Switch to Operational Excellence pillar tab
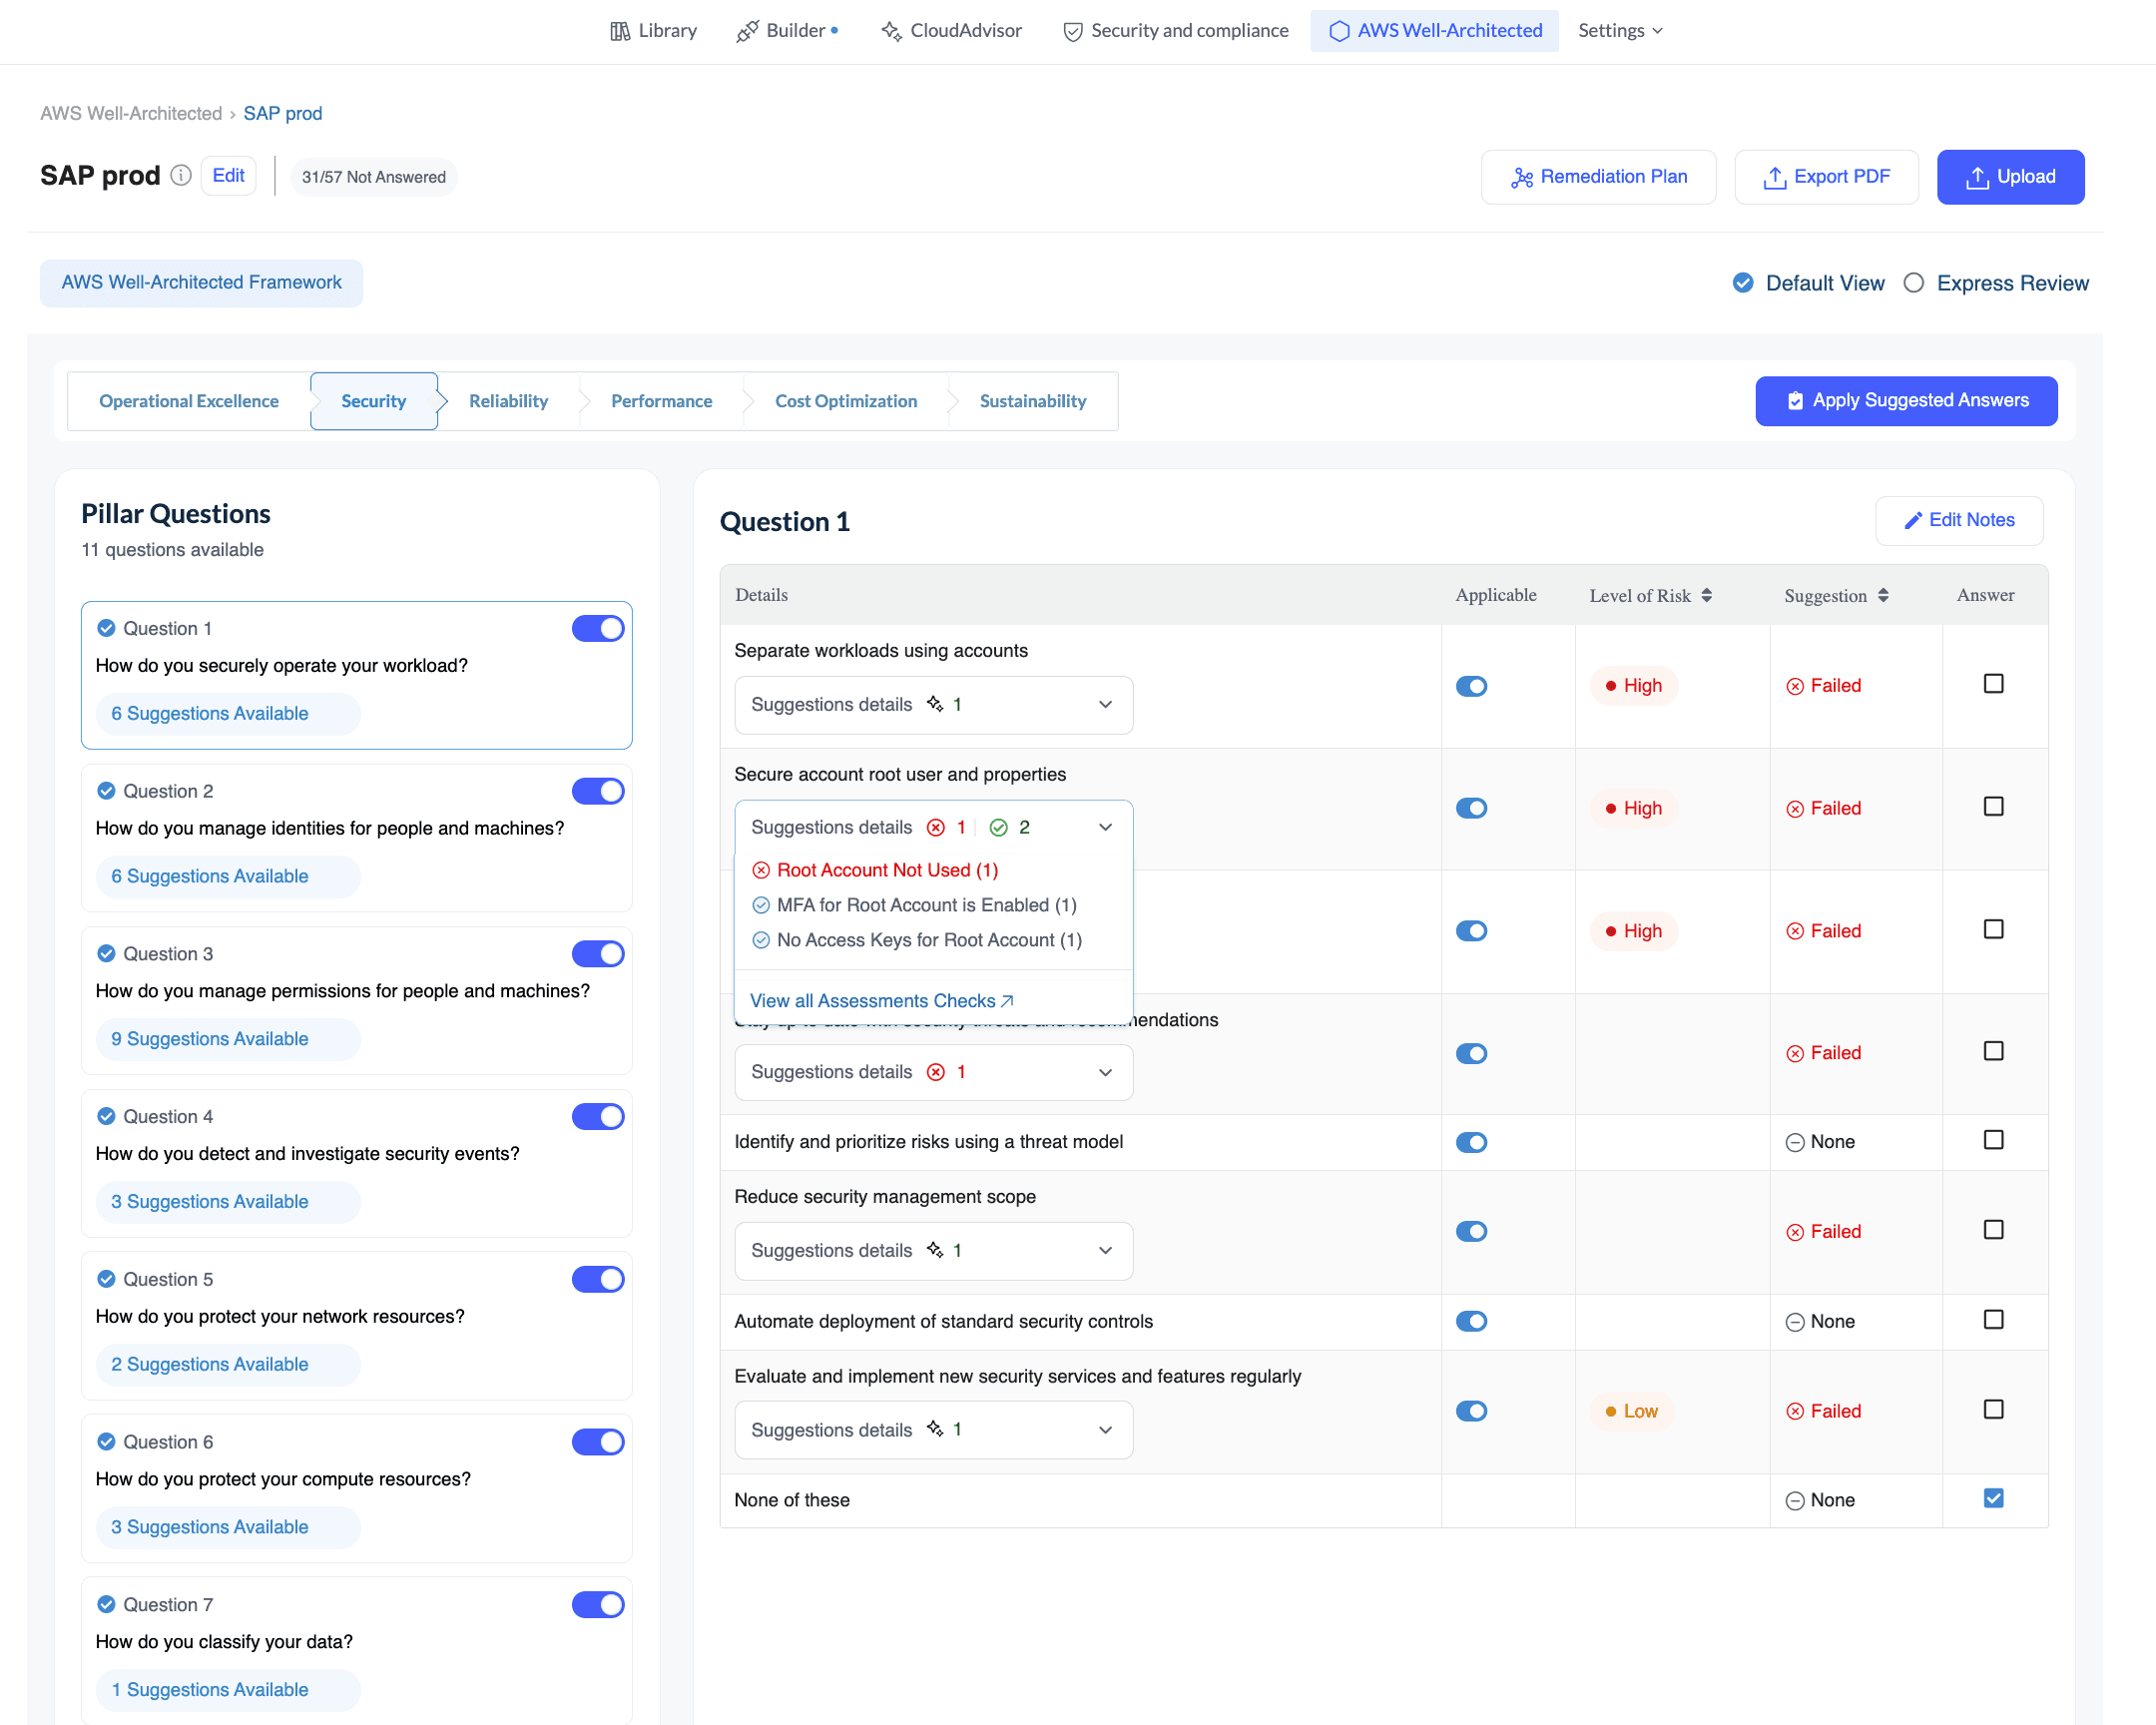 click(189, 401)
